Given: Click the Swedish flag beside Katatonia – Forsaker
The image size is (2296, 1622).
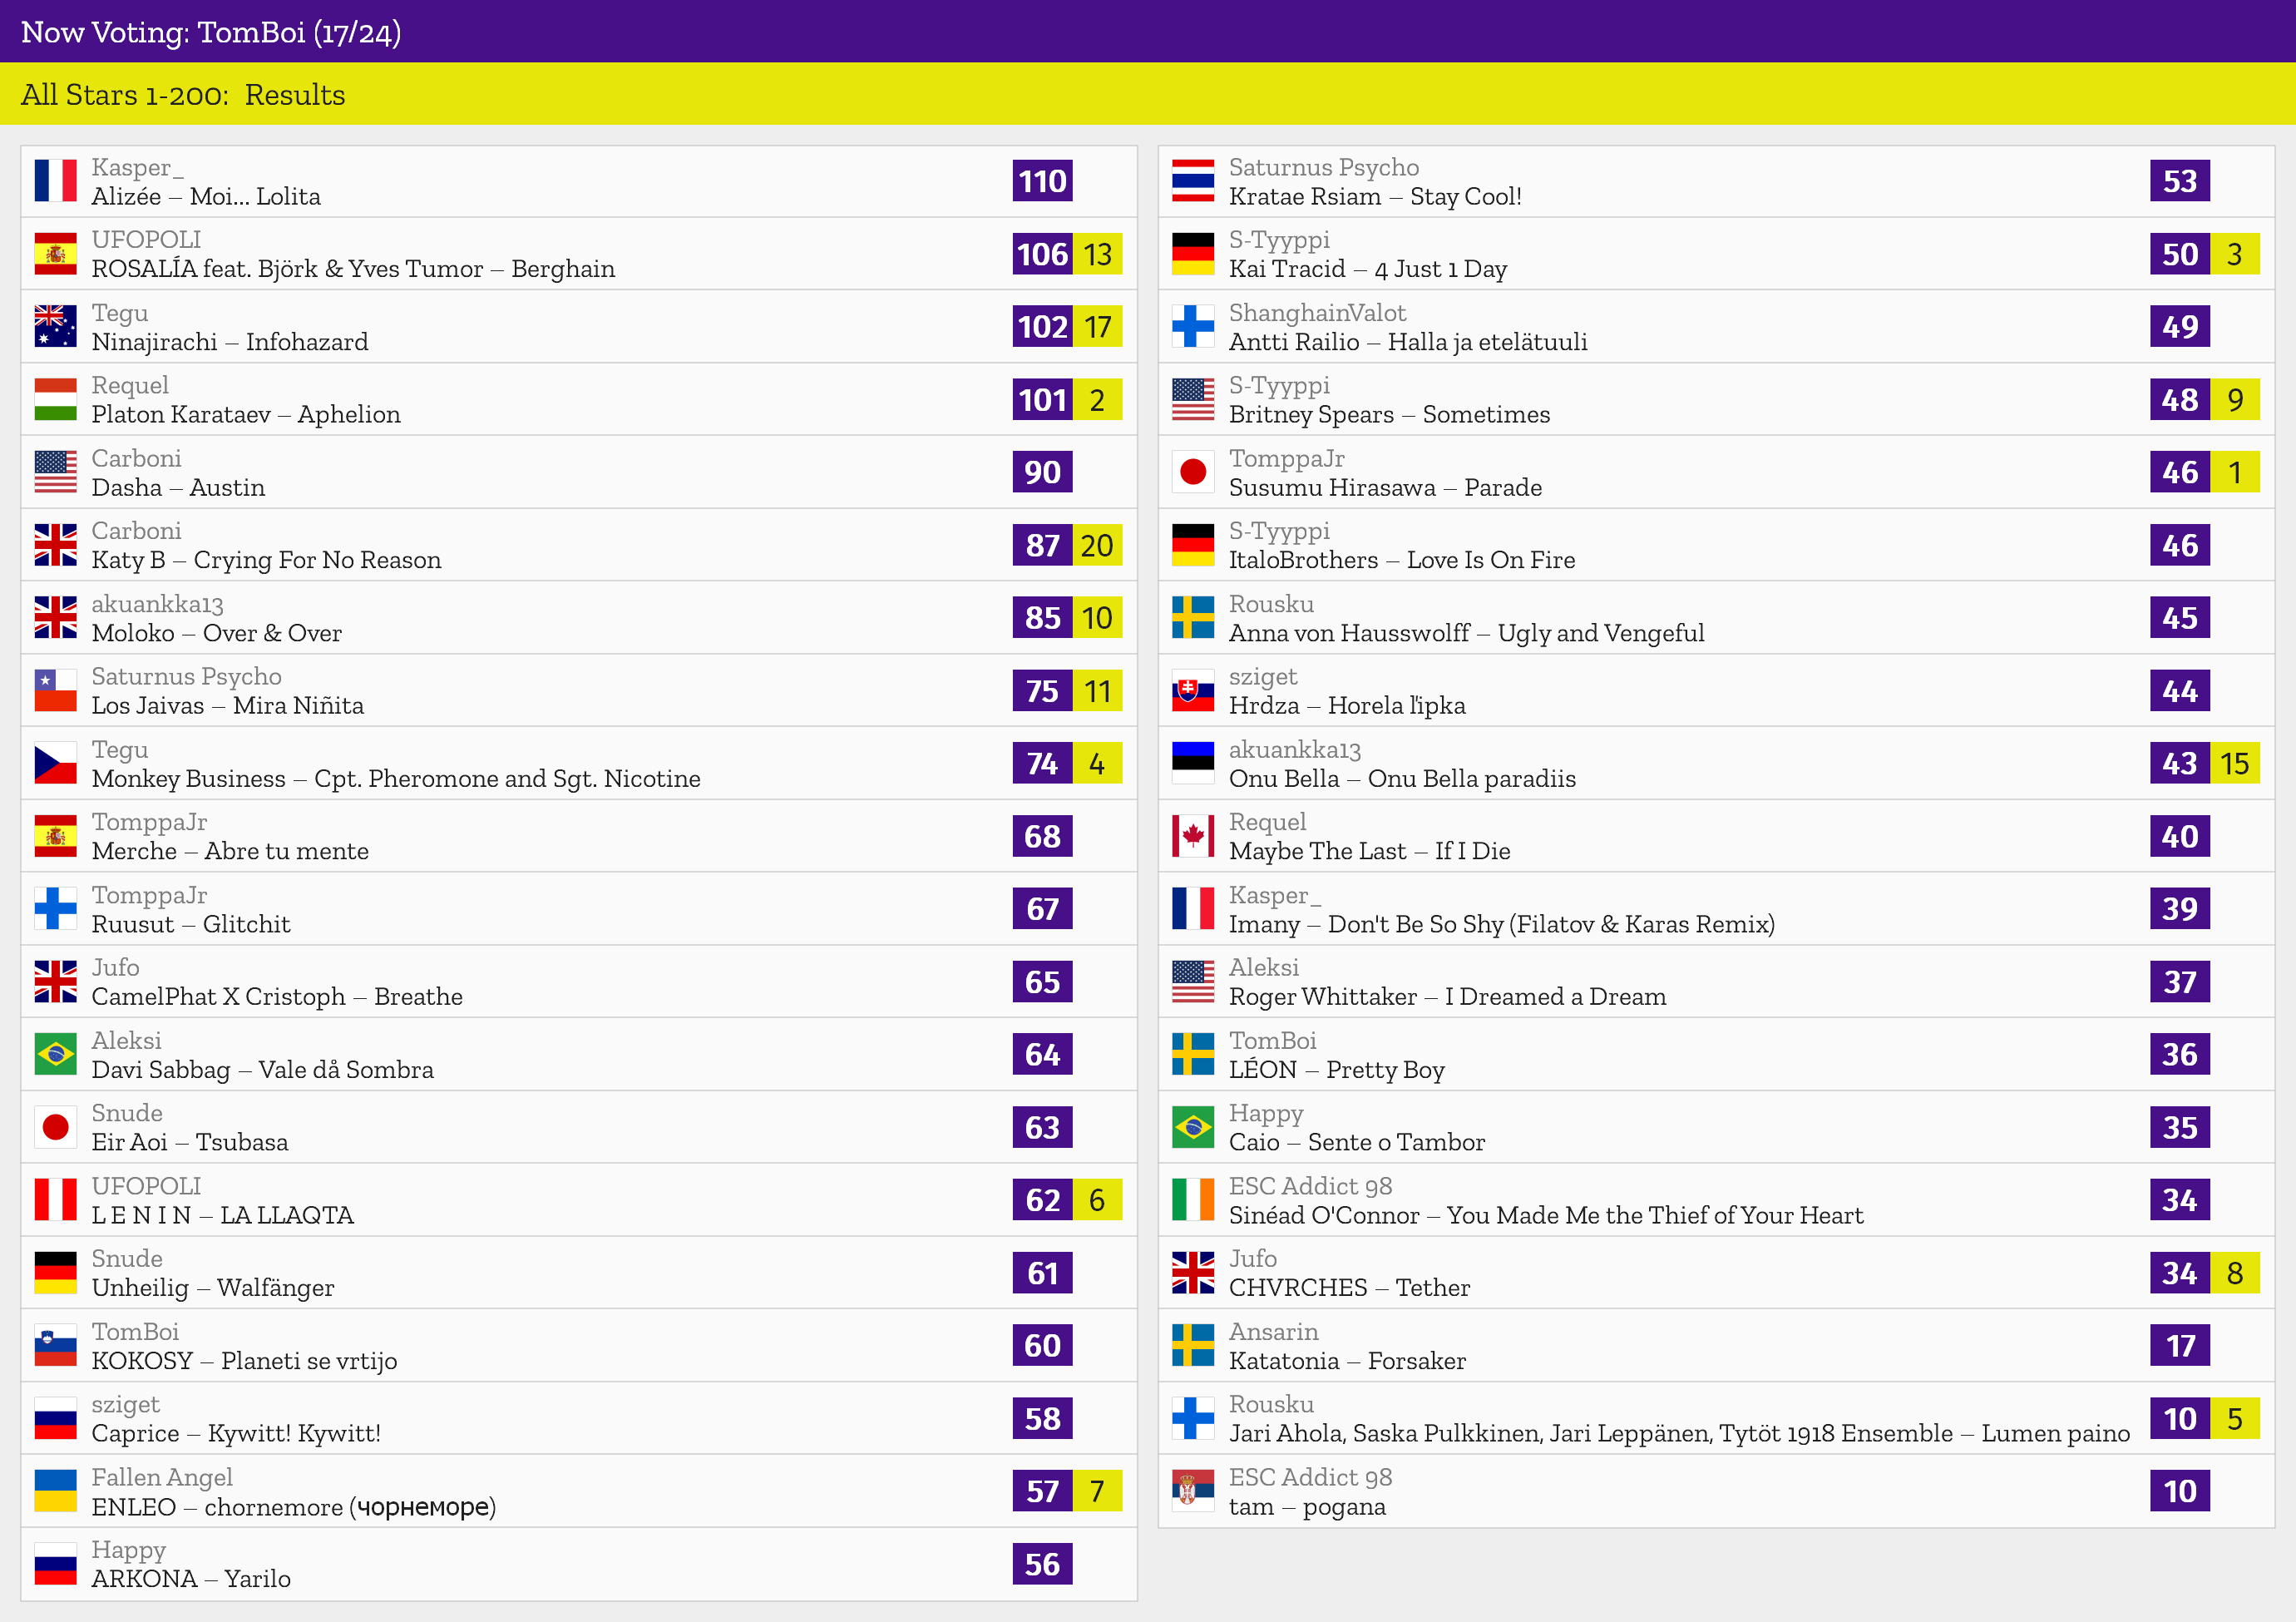Looking at the screenshot, I should click(x=1193, y=1346).
